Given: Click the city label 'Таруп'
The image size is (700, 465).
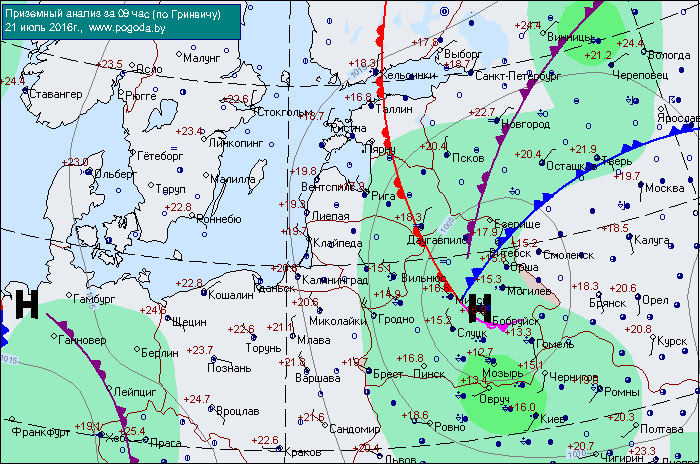Looking at the screenshot, I should pyautogui.click(x=170, y=189).
